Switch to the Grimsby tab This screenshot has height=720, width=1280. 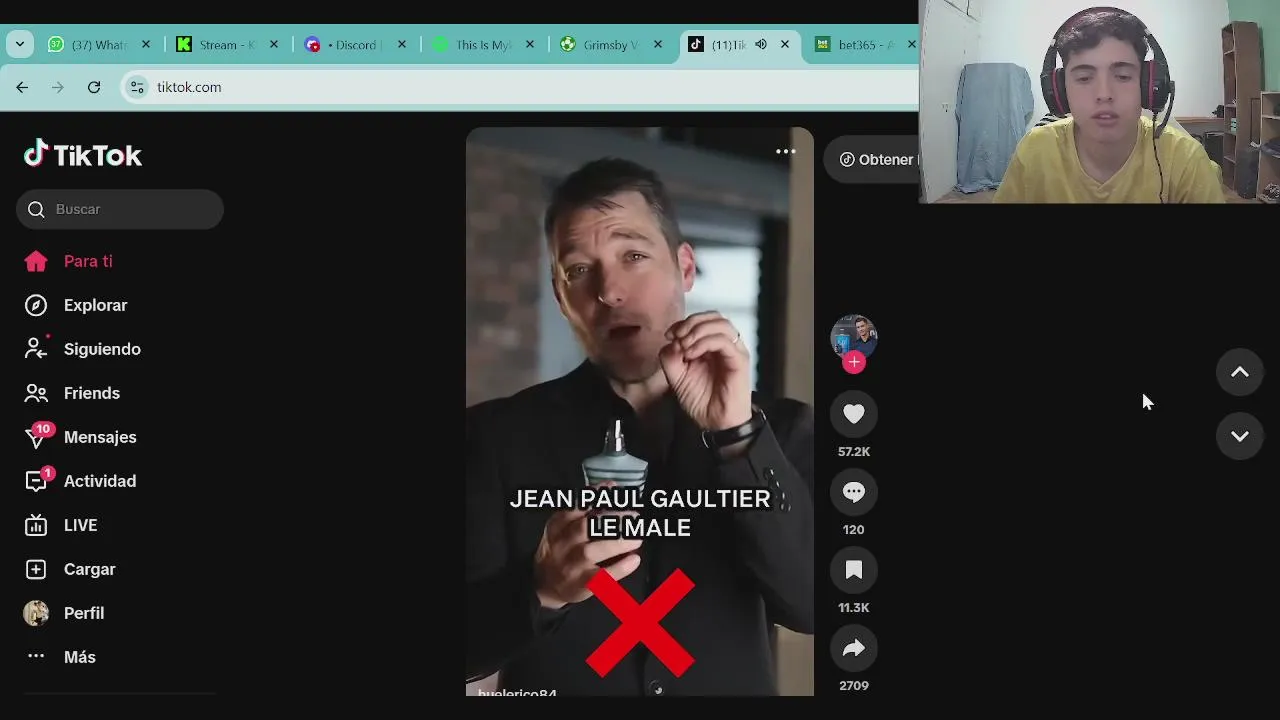pos(612,44)
